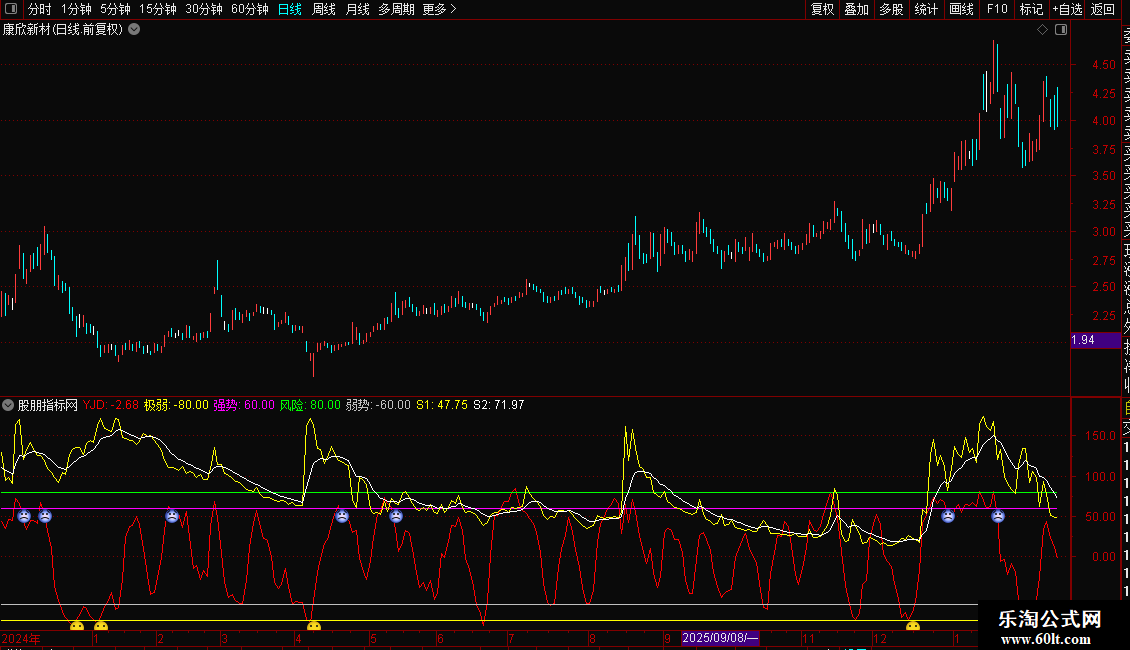The width and height of the screenshot is (1130, 650).
Task: Click the menu icon left of 分时
Action: [x=10, y=9]
